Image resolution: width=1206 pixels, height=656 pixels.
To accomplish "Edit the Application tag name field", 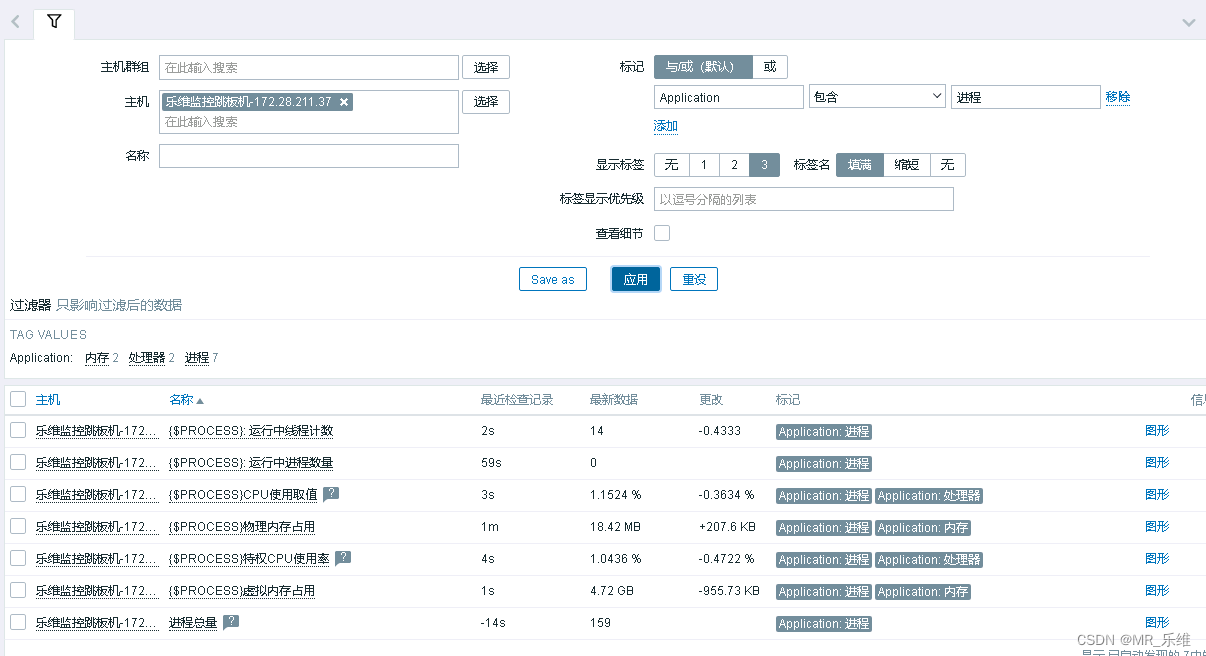I will [729, 97].
